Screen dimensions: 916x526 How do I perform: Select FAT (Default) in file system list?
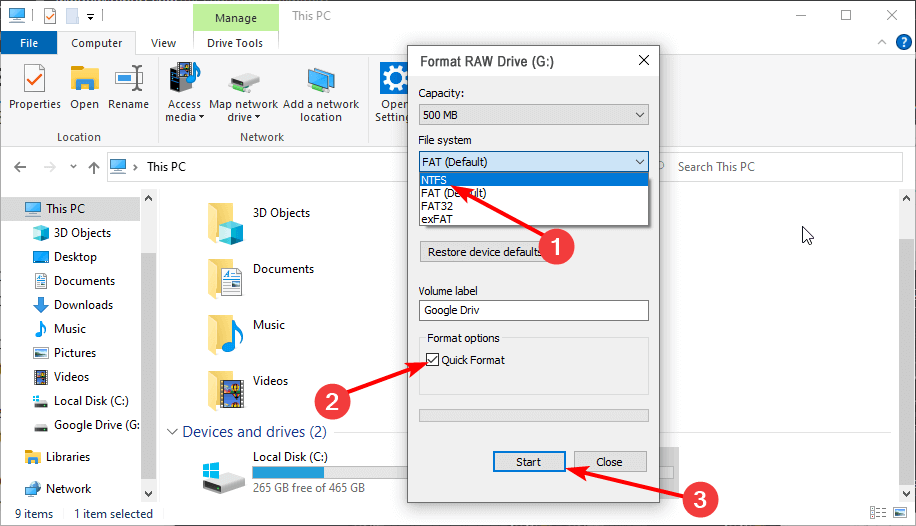pos(533,193)
